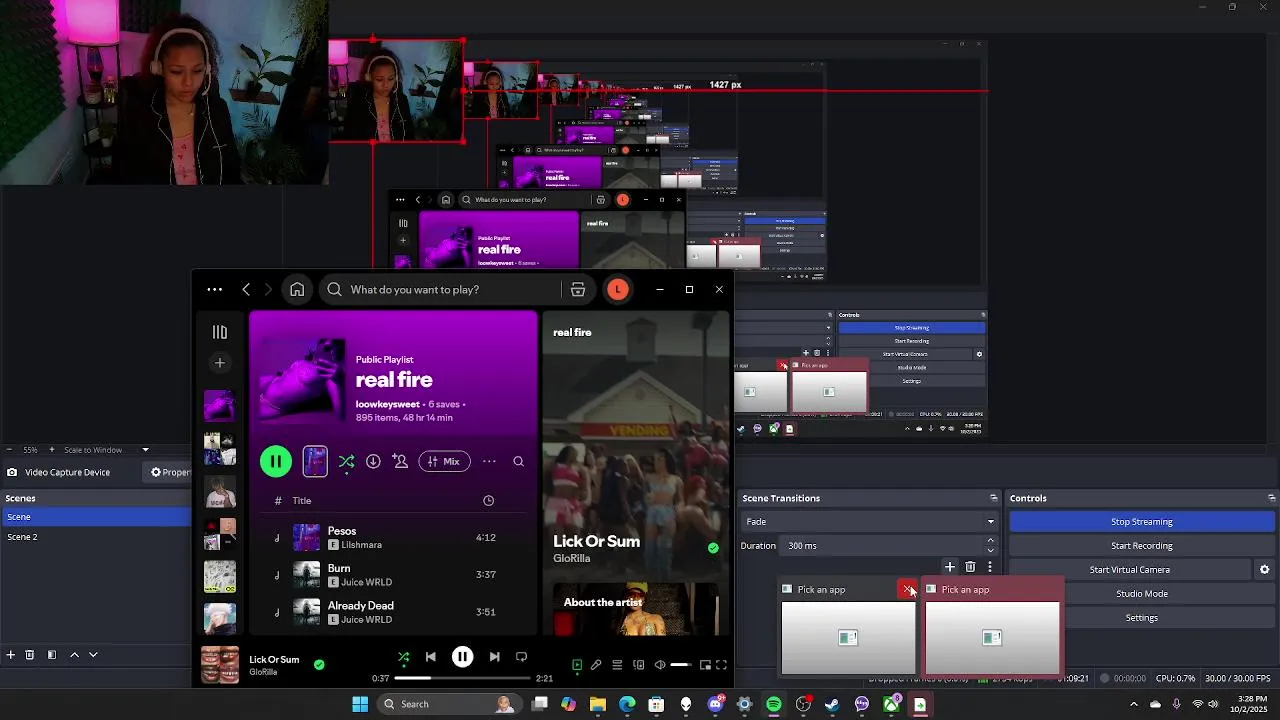The width and height of the screenshot is (1280, 720).
Task: Delete the scene transition with trash icon
Action: point(970,567)
